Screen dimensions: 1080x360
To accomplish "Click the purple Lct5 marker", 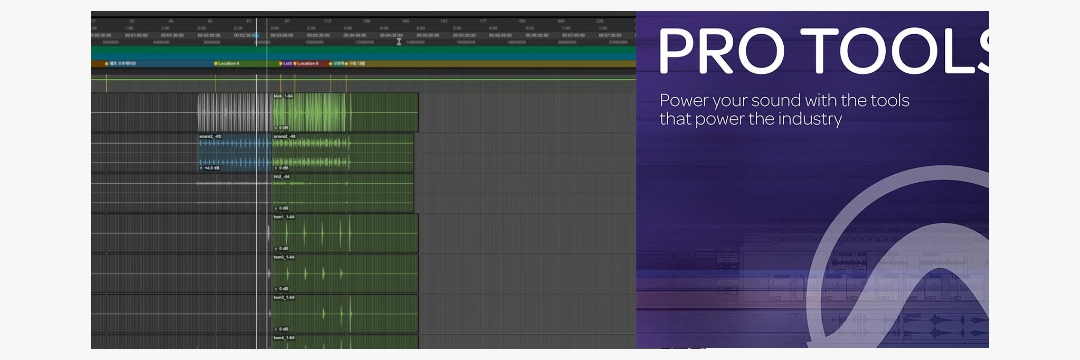I will pos(286,63).
